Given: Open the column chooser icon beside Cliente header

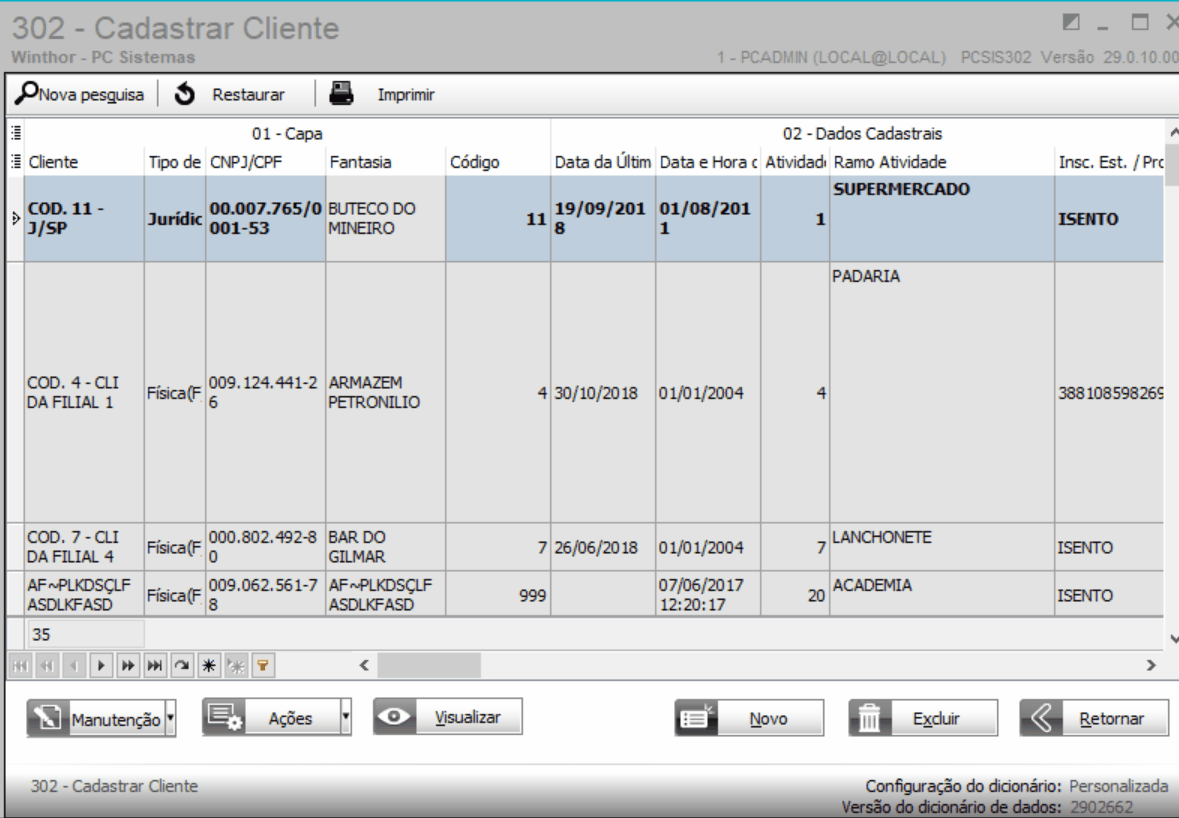Looking at the screenshot, I should pyautogui.click(x=16, y=162).
